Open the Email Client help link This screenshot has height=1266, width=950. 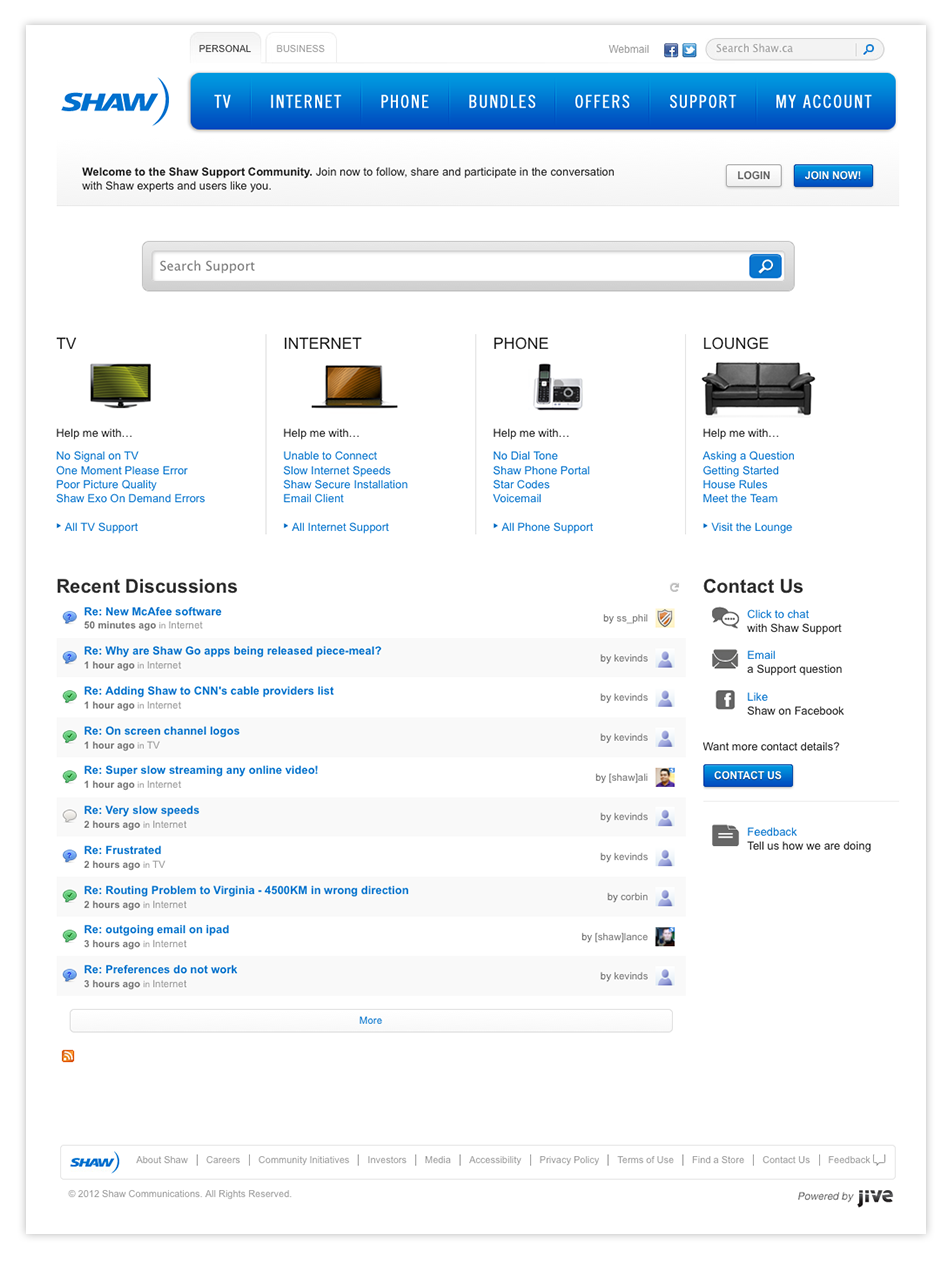point(313,498)
